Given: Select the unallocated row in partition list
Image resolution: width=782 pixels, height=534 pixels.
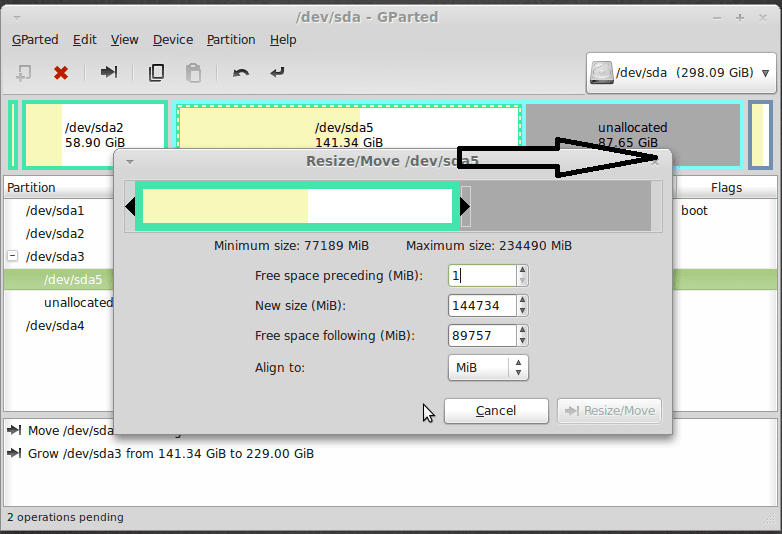Looking at the screenshot, I should pyautogui.click(x=78, y=303).
